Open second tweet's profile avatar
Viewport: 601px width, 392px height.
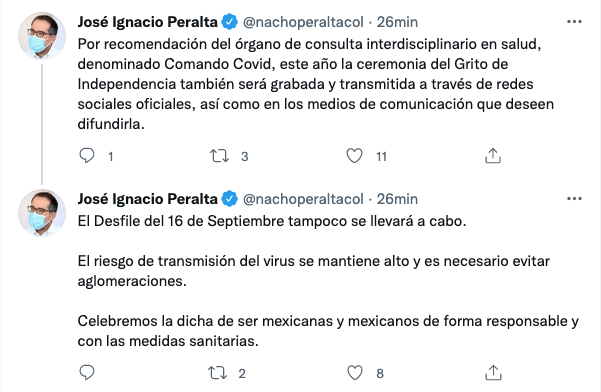point(42,213)
